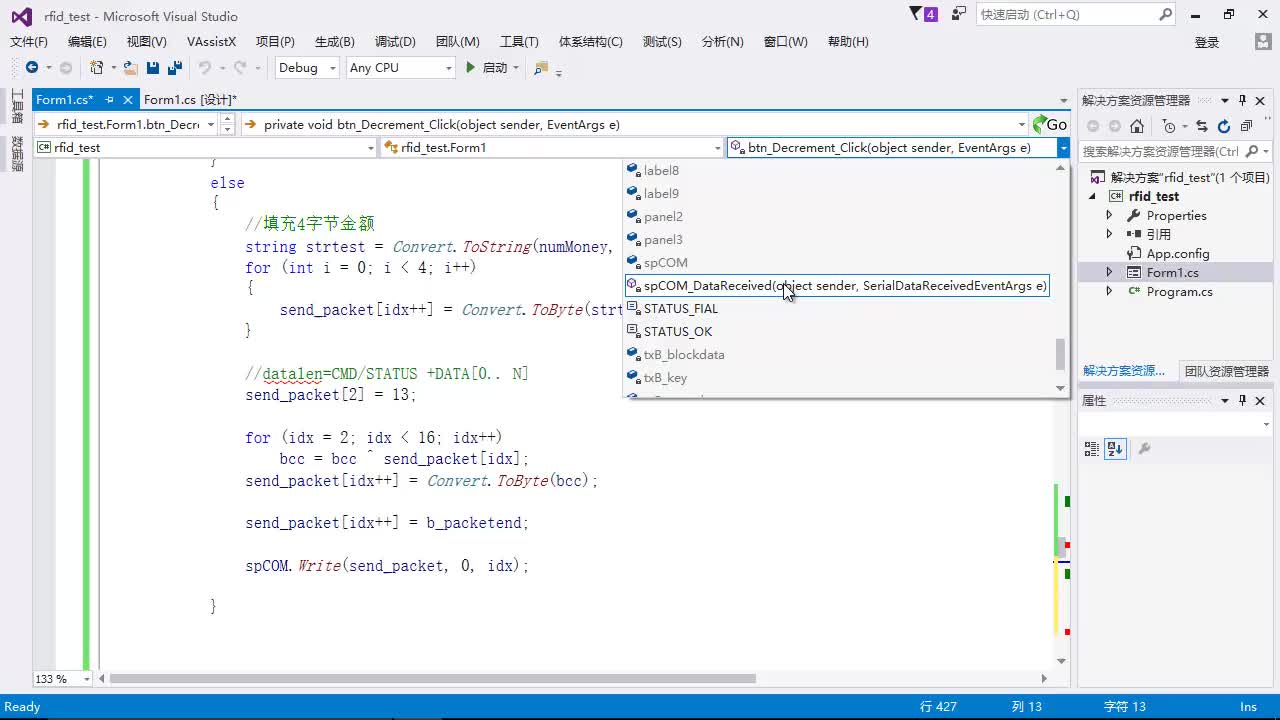Click the Navigate Backward arrow icon

[x=32, y=68]
